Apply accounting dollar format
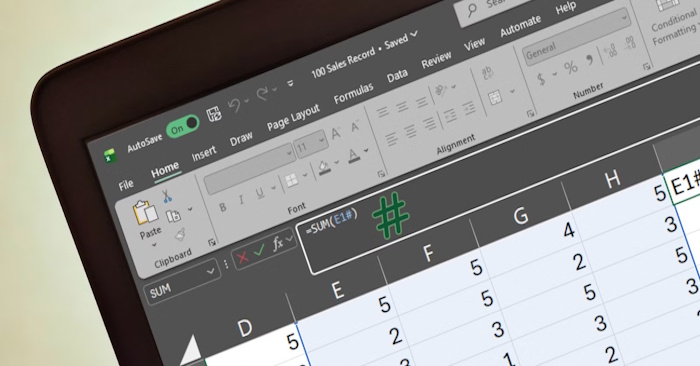 click(542, 79)
